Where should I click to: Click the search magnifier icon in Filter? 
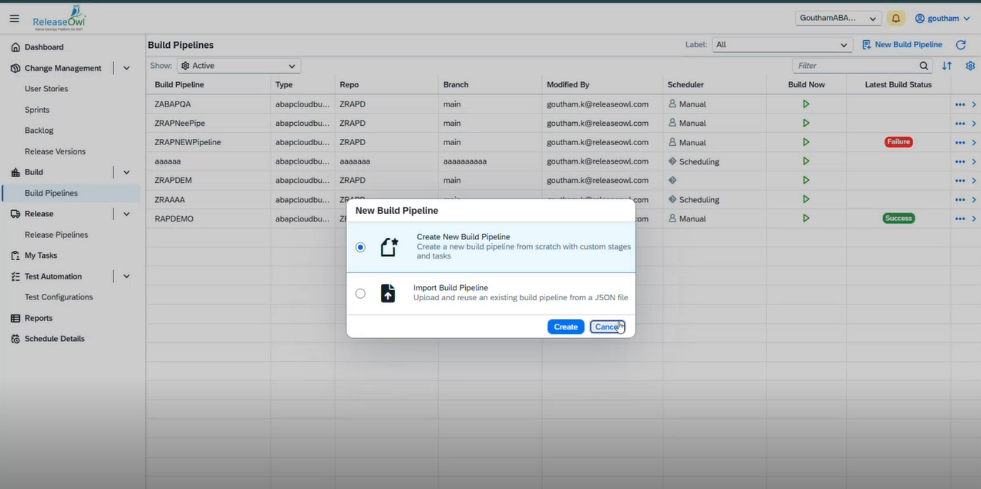point(923,66)
